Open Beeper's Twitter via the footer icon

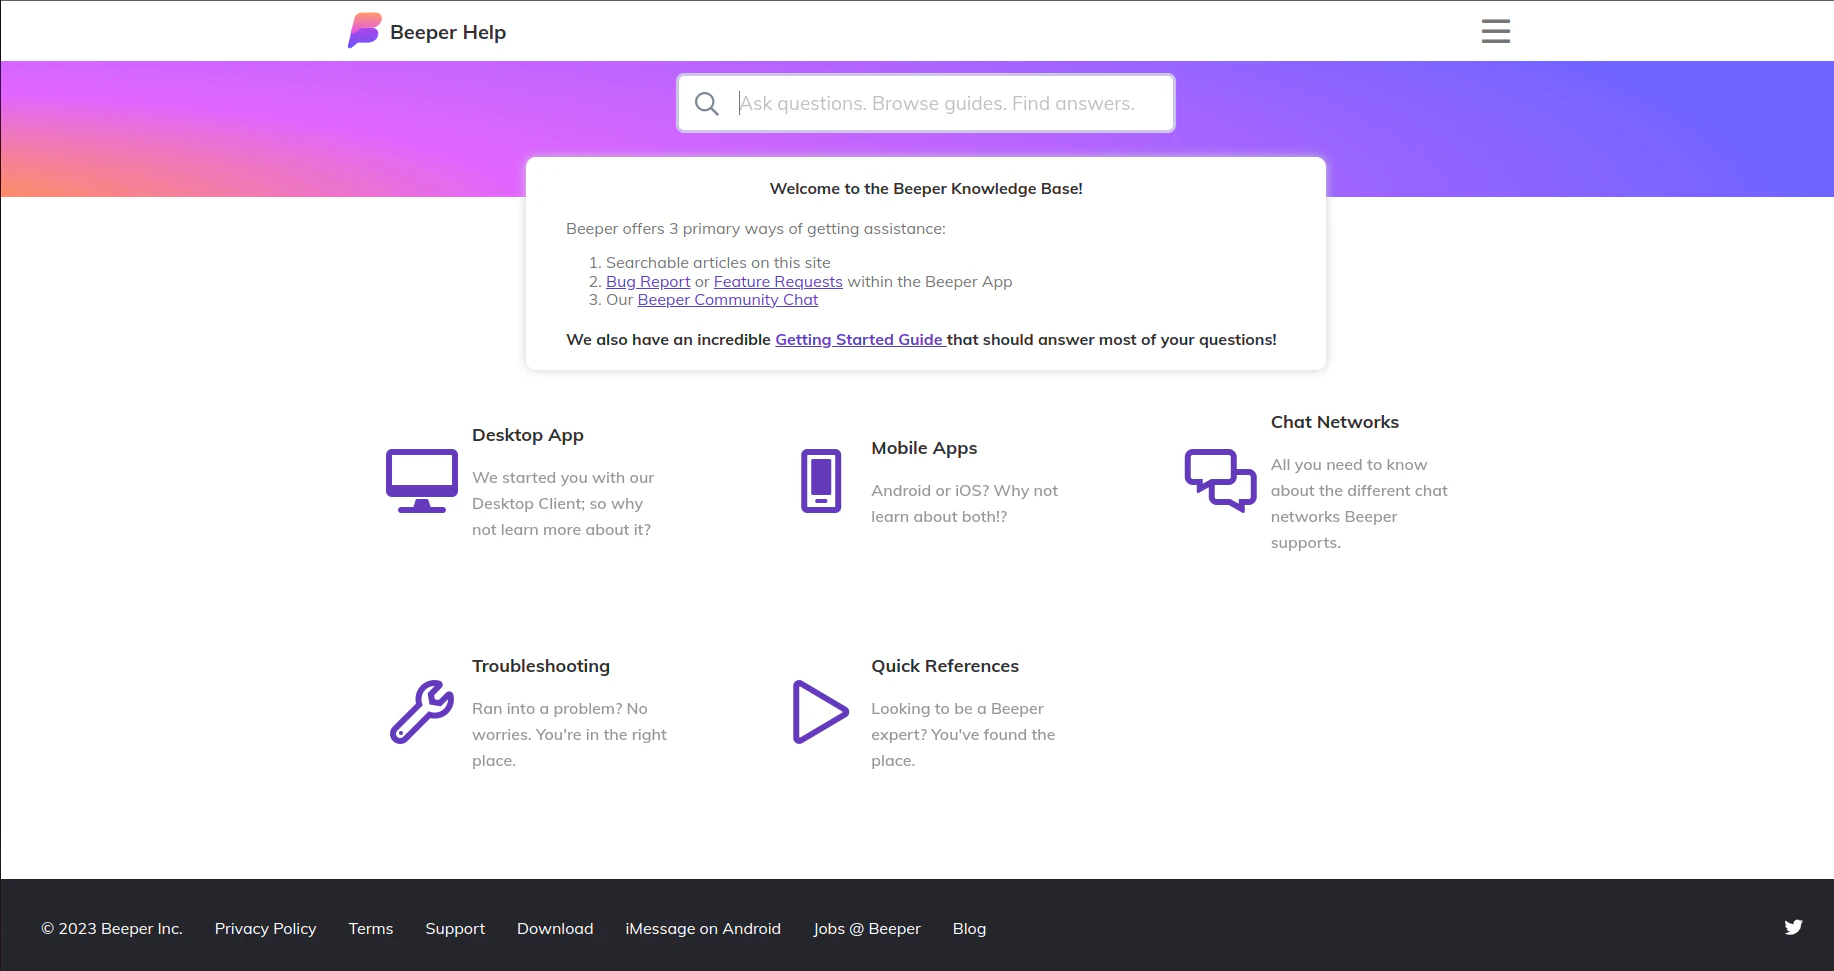pyautogui.click(x=1793, y=928)
